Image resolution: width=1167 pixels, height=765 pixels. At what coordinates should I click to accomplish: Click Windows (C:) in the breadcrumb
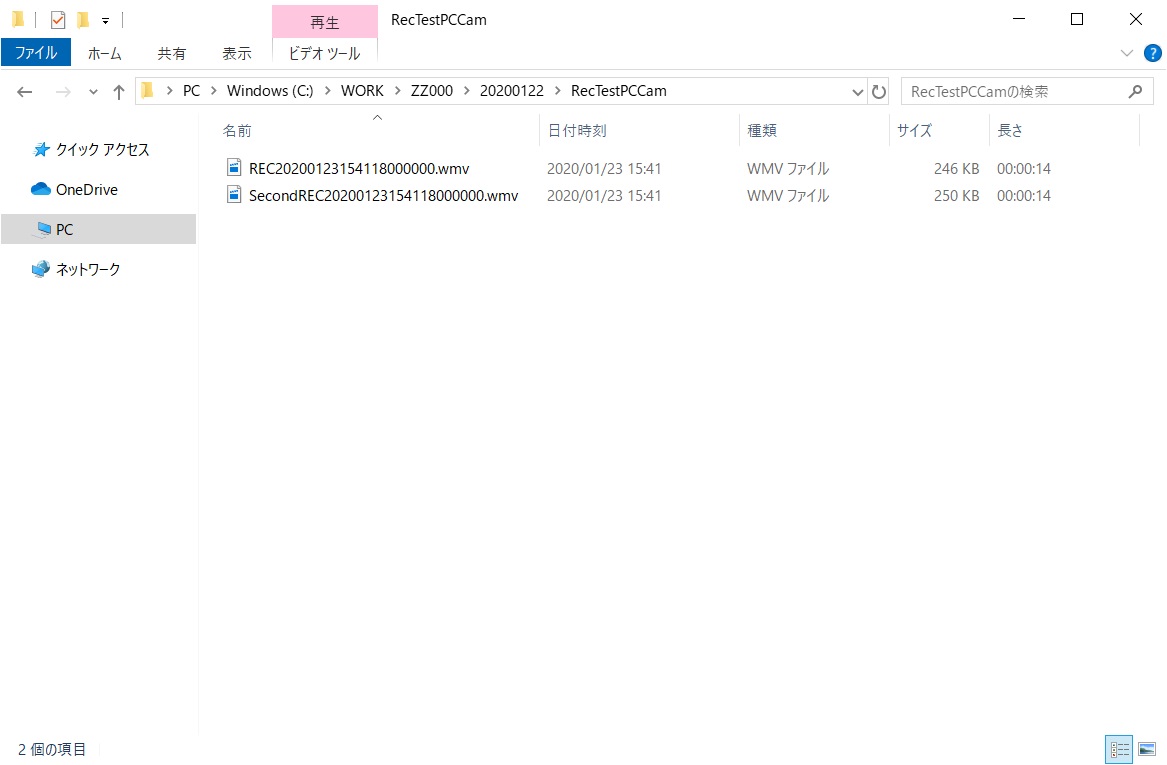(x=269, y=91)
